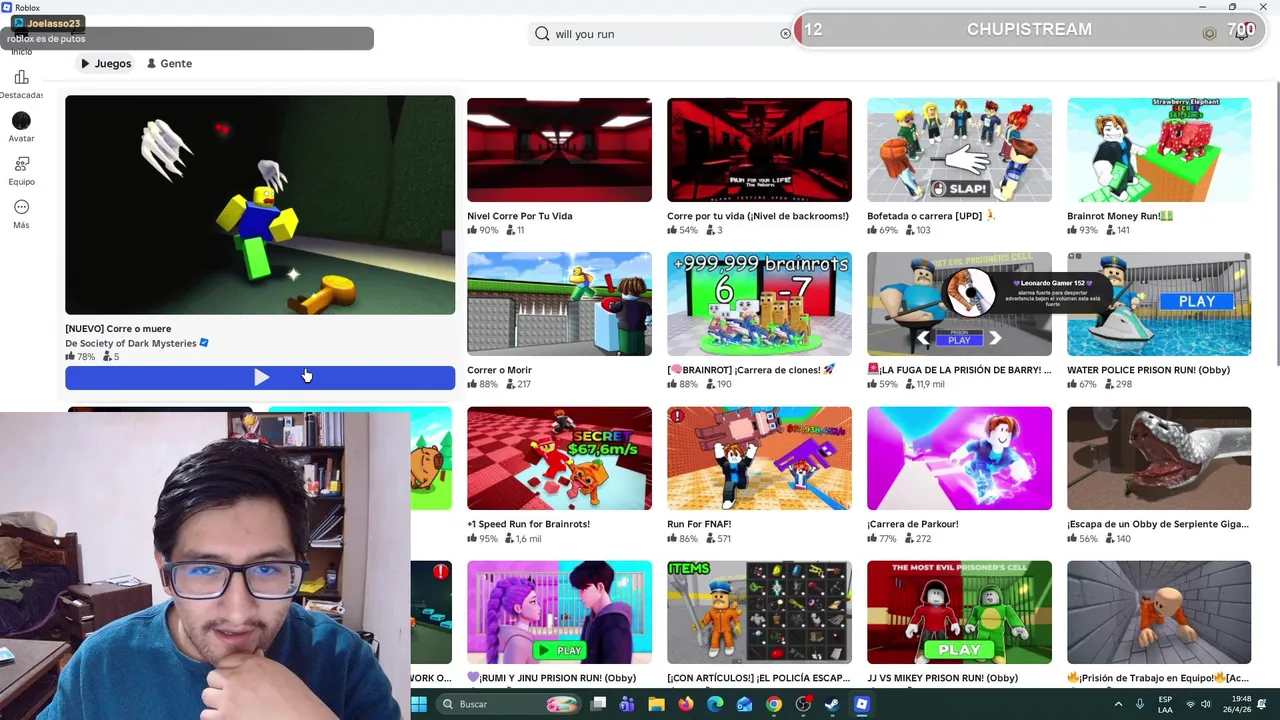Click the 'WATER POLICE PRISON RUN! (Obby)' title

click(1148, 370)
